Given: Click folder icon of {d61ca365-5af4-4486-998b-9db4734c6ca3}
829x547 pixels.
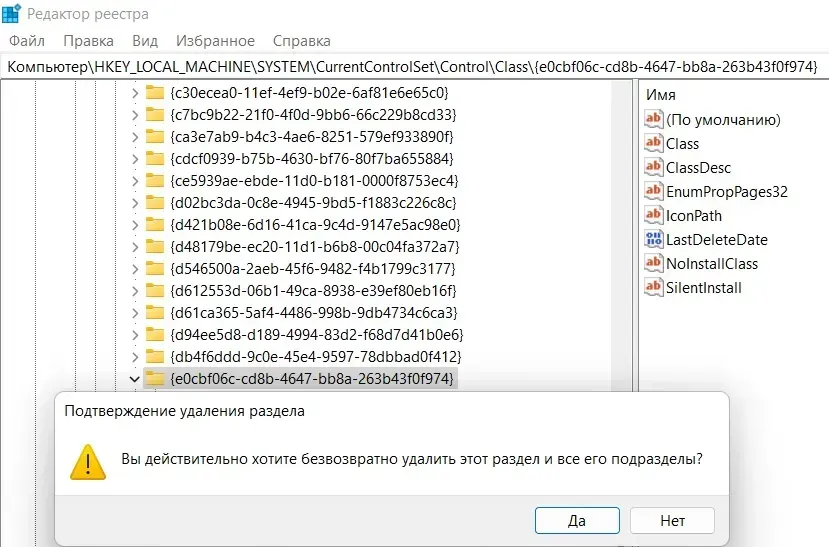Looking at the screenshot, I should [155, 312].
